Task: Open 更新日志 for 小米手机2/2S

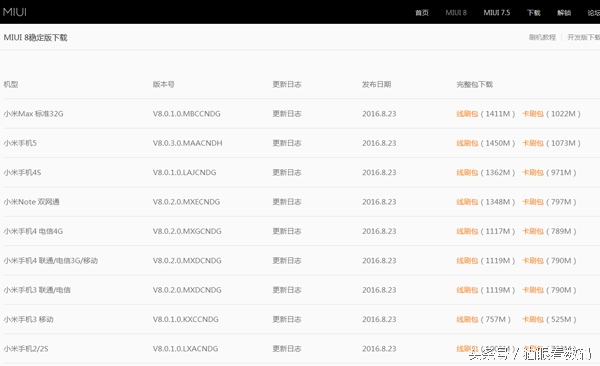Action: click(287, 349)
